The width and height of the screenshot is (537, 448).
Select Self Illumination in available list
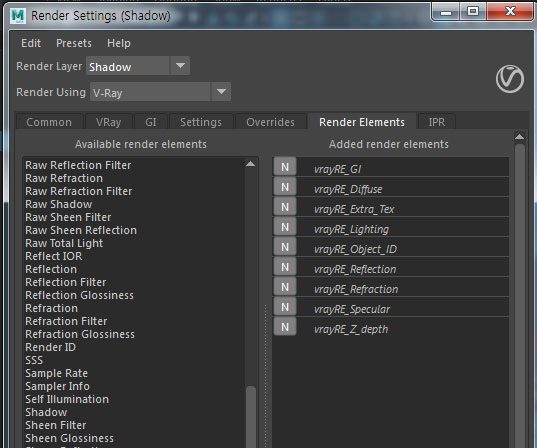coord(67,399)
